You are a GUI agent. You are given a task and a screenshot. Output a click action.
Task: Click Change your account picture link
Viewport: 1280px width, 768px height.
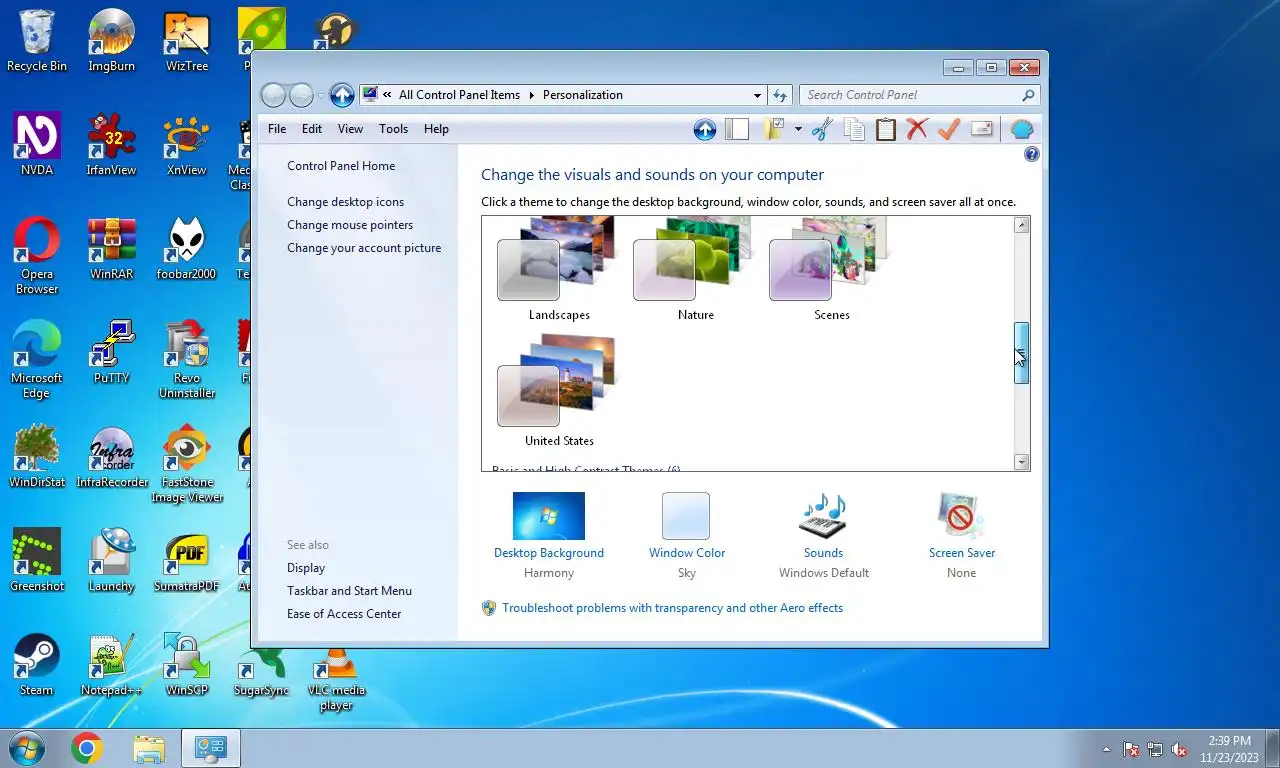pos(364,248)
